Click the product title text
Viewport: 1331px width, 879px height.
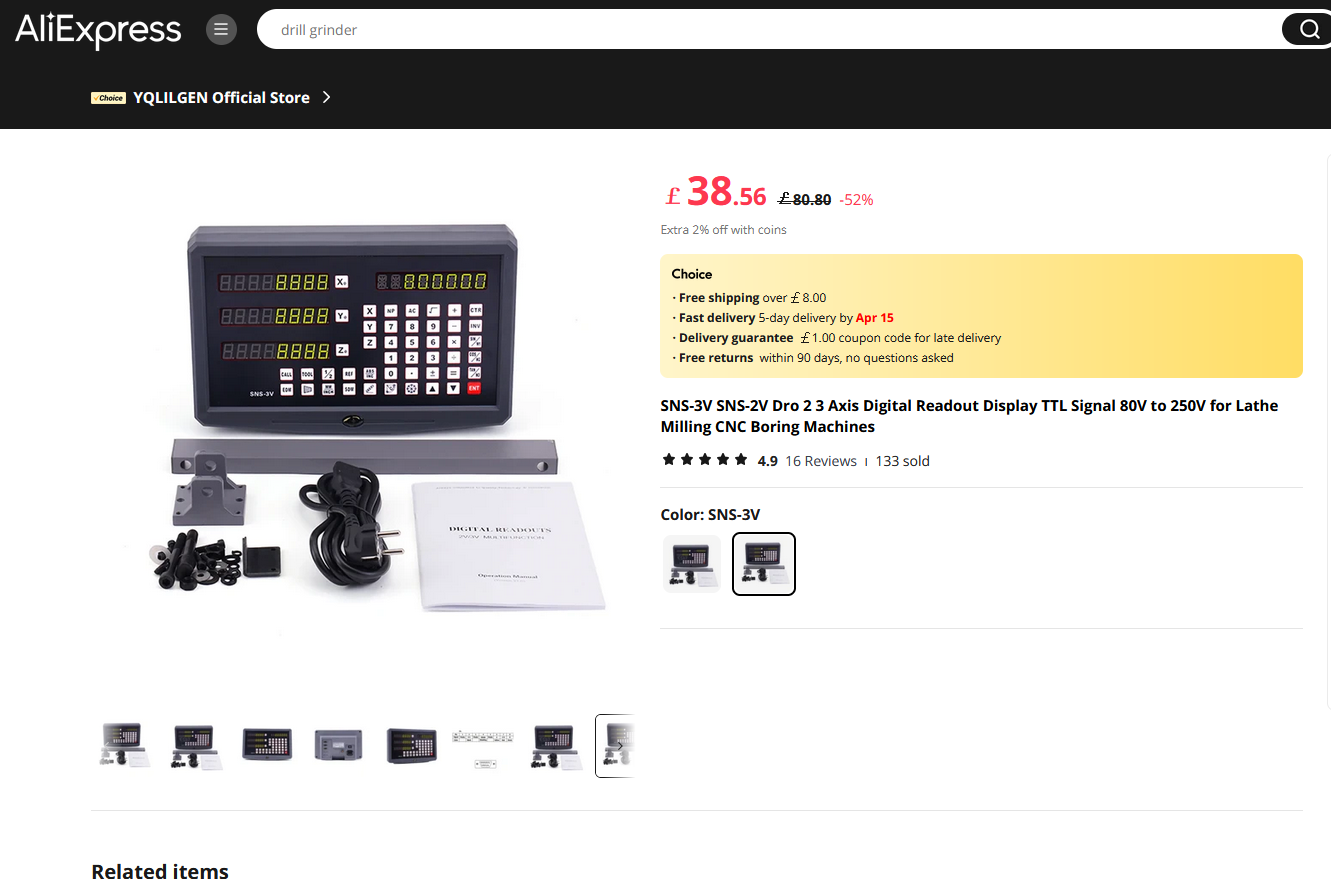[969, 416]
